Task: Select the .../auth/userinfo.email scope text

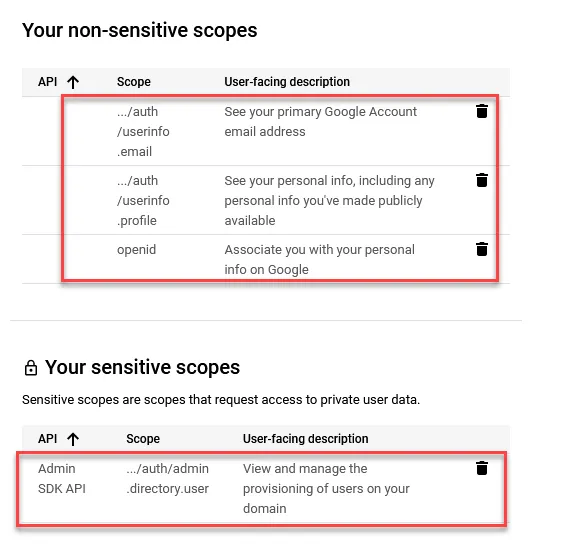Action: [143, 131]
